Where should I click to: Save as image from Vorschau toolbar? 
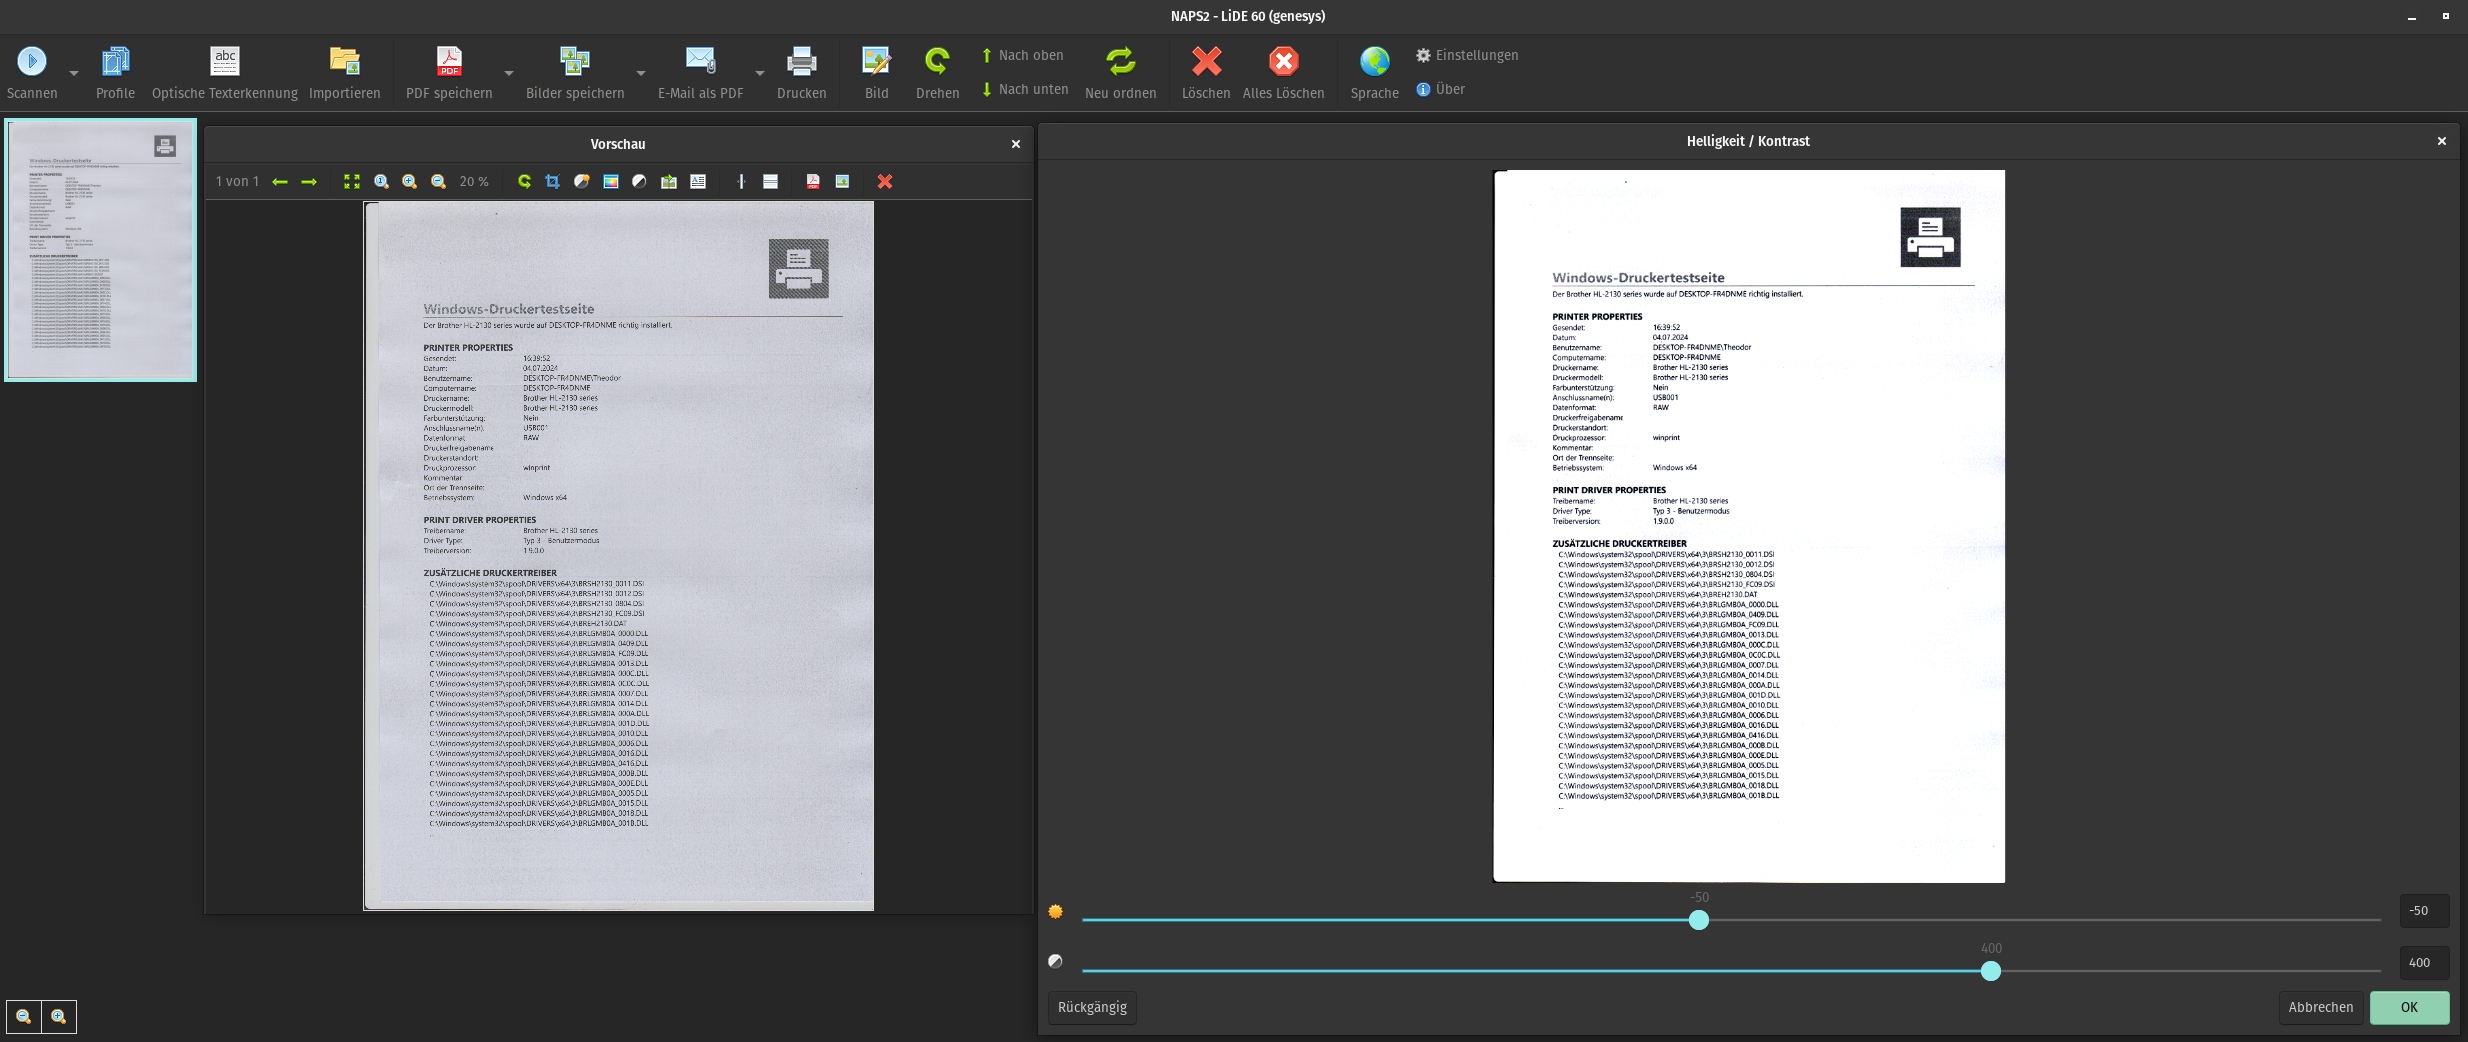(842, 182)
